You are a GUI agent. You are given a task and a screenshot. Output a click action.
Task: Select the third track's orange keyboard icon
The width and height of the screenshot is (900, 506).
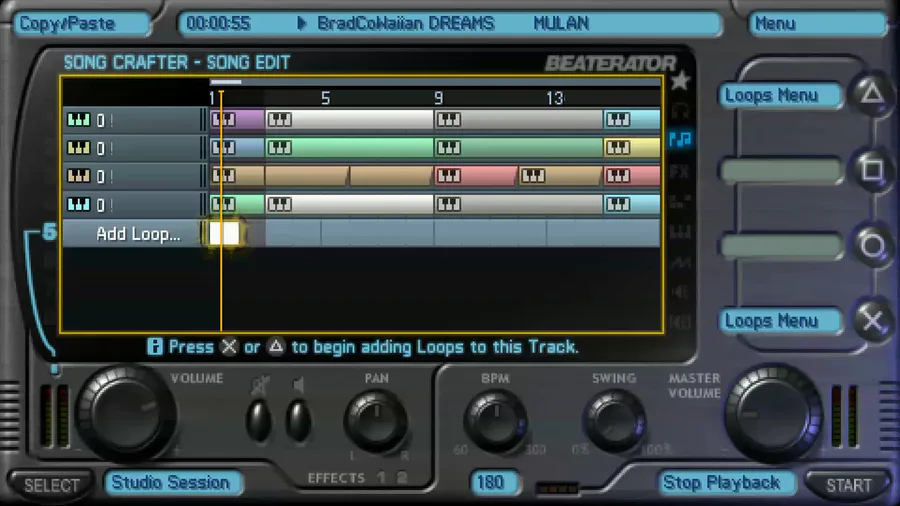(x=79, y=176)
